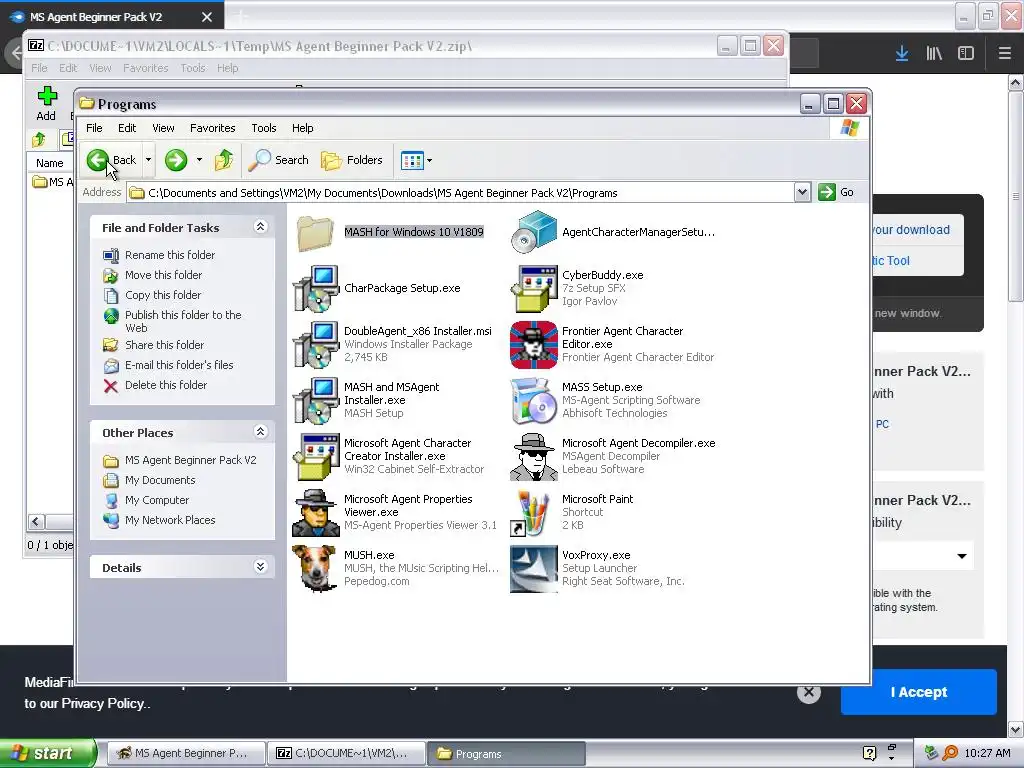Open the Firefox hamburger menu
Screen dimensions: 1024x768
[x=1005, y=54]
